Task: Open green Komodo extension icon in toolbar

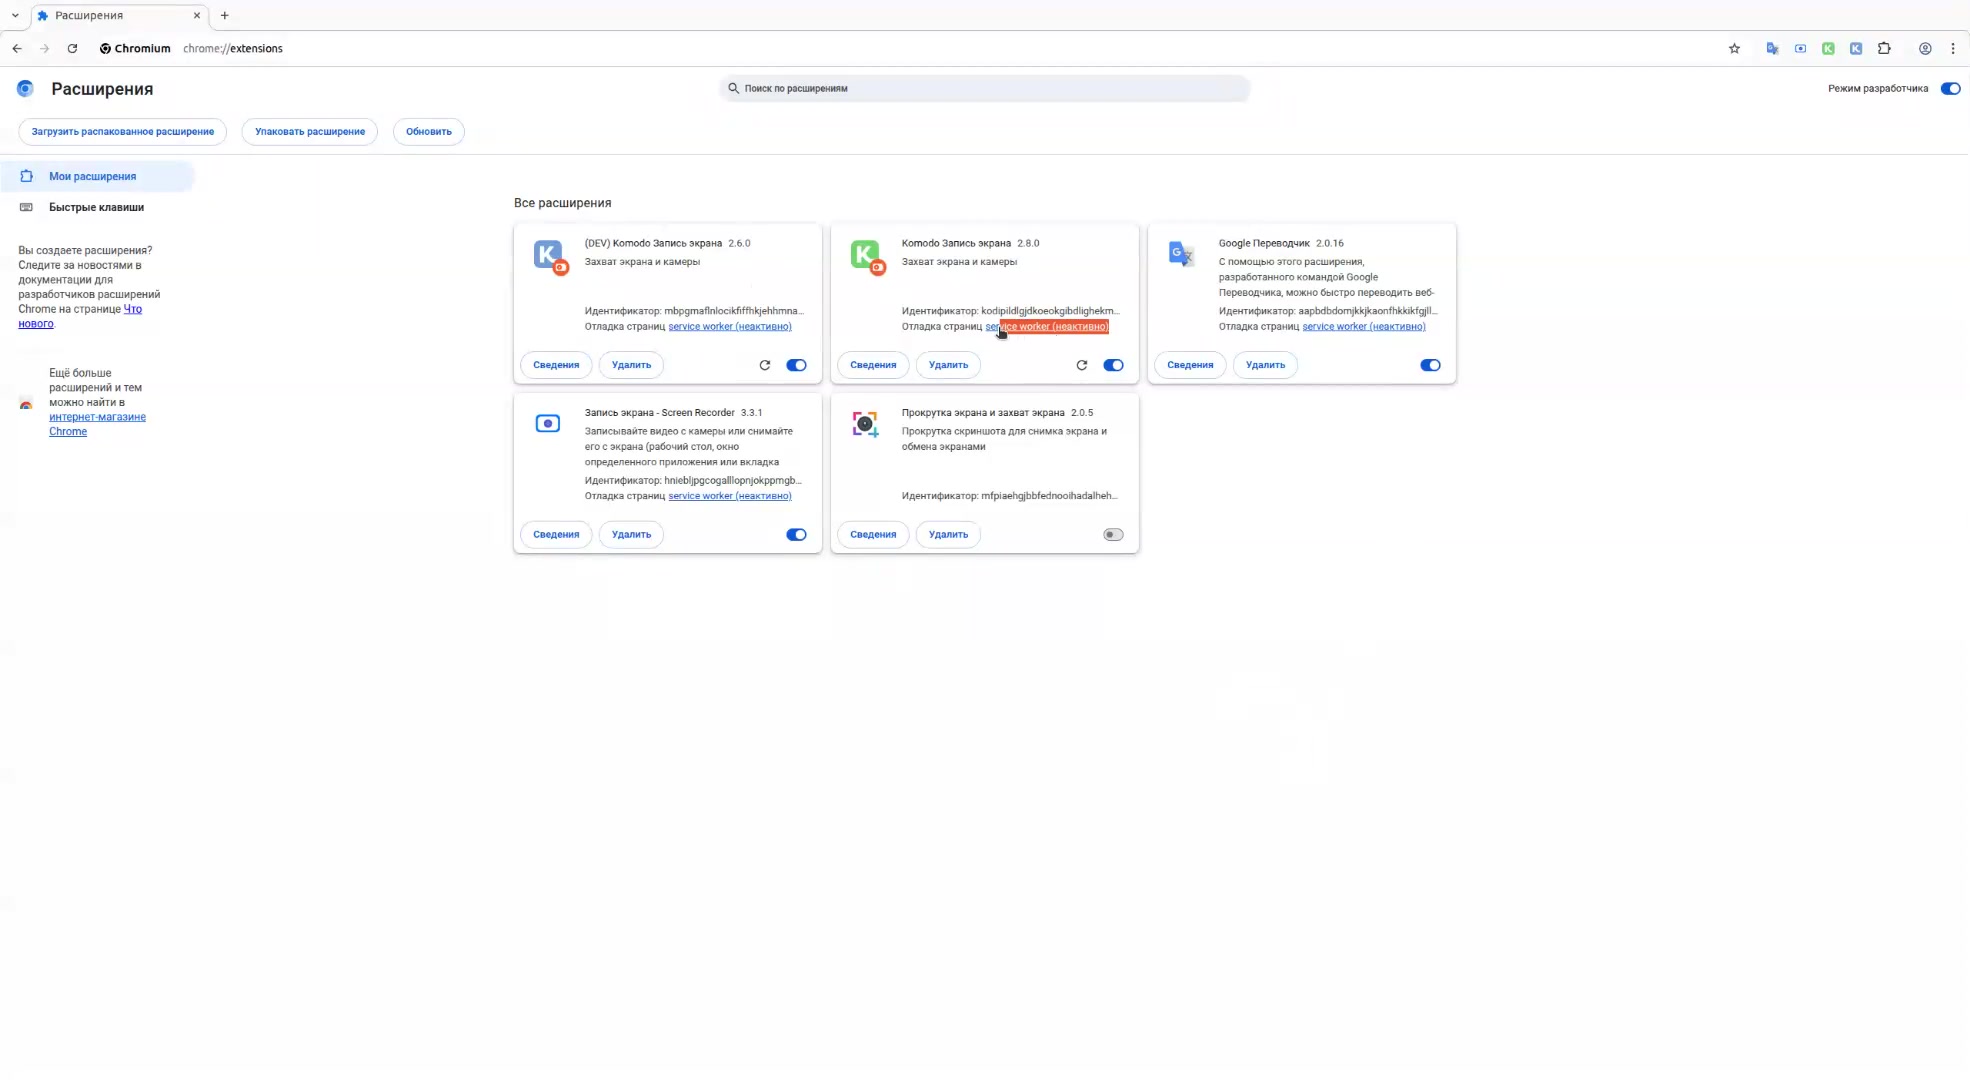Action: click(1828, 48)
